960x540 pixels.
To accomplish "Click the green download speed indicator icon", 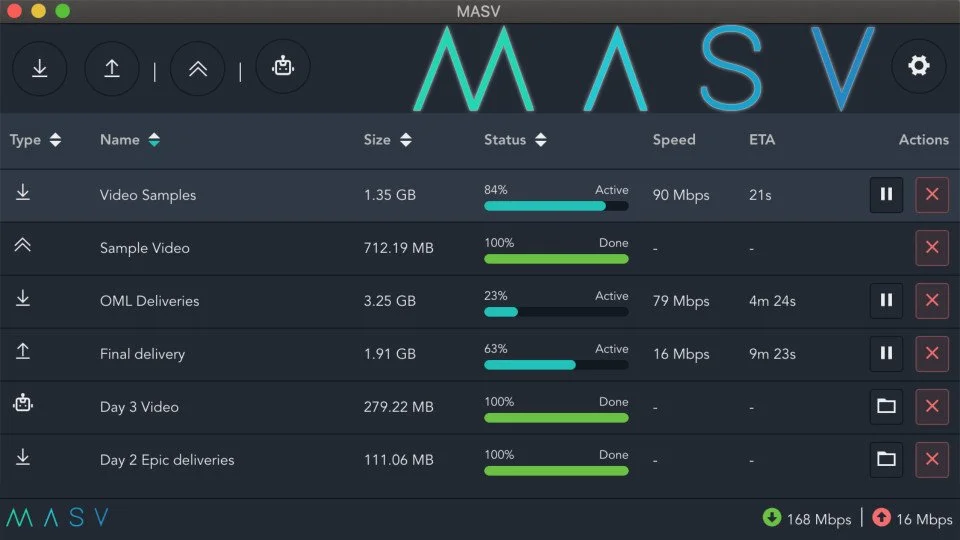I will point(771,517).
